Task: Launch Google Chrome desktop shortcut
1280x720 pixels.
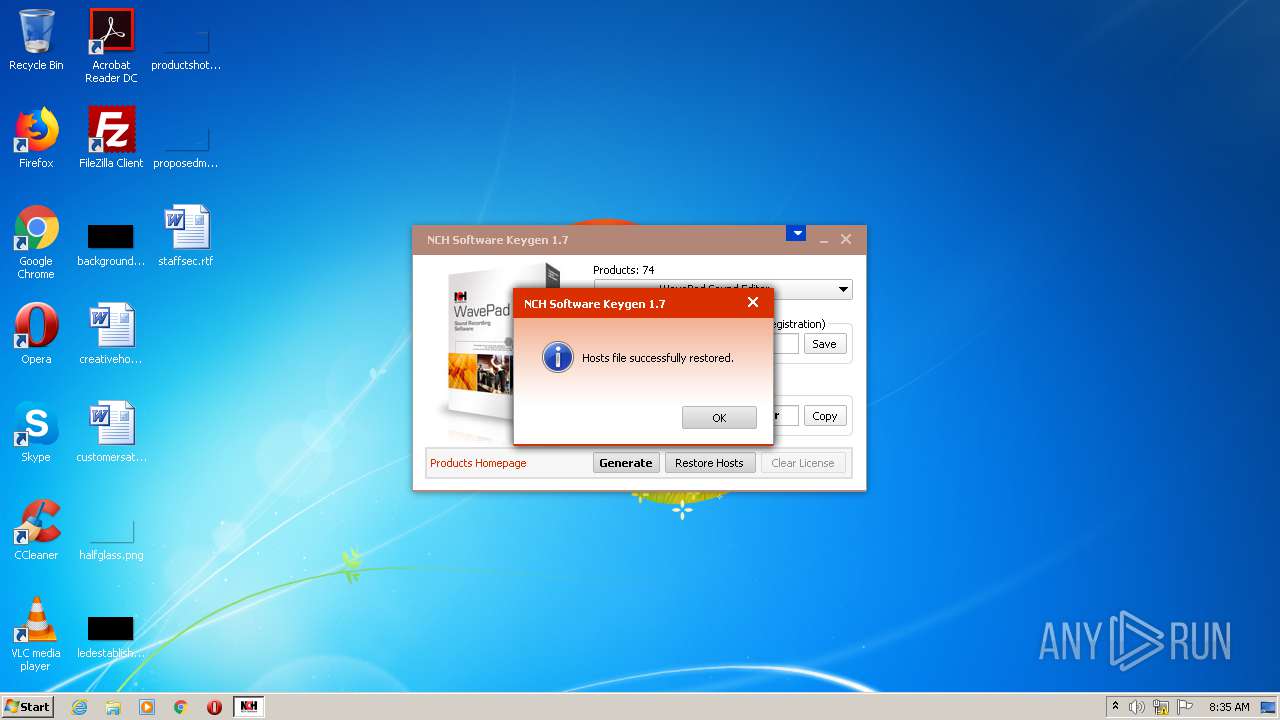Action: pos(36,242)
